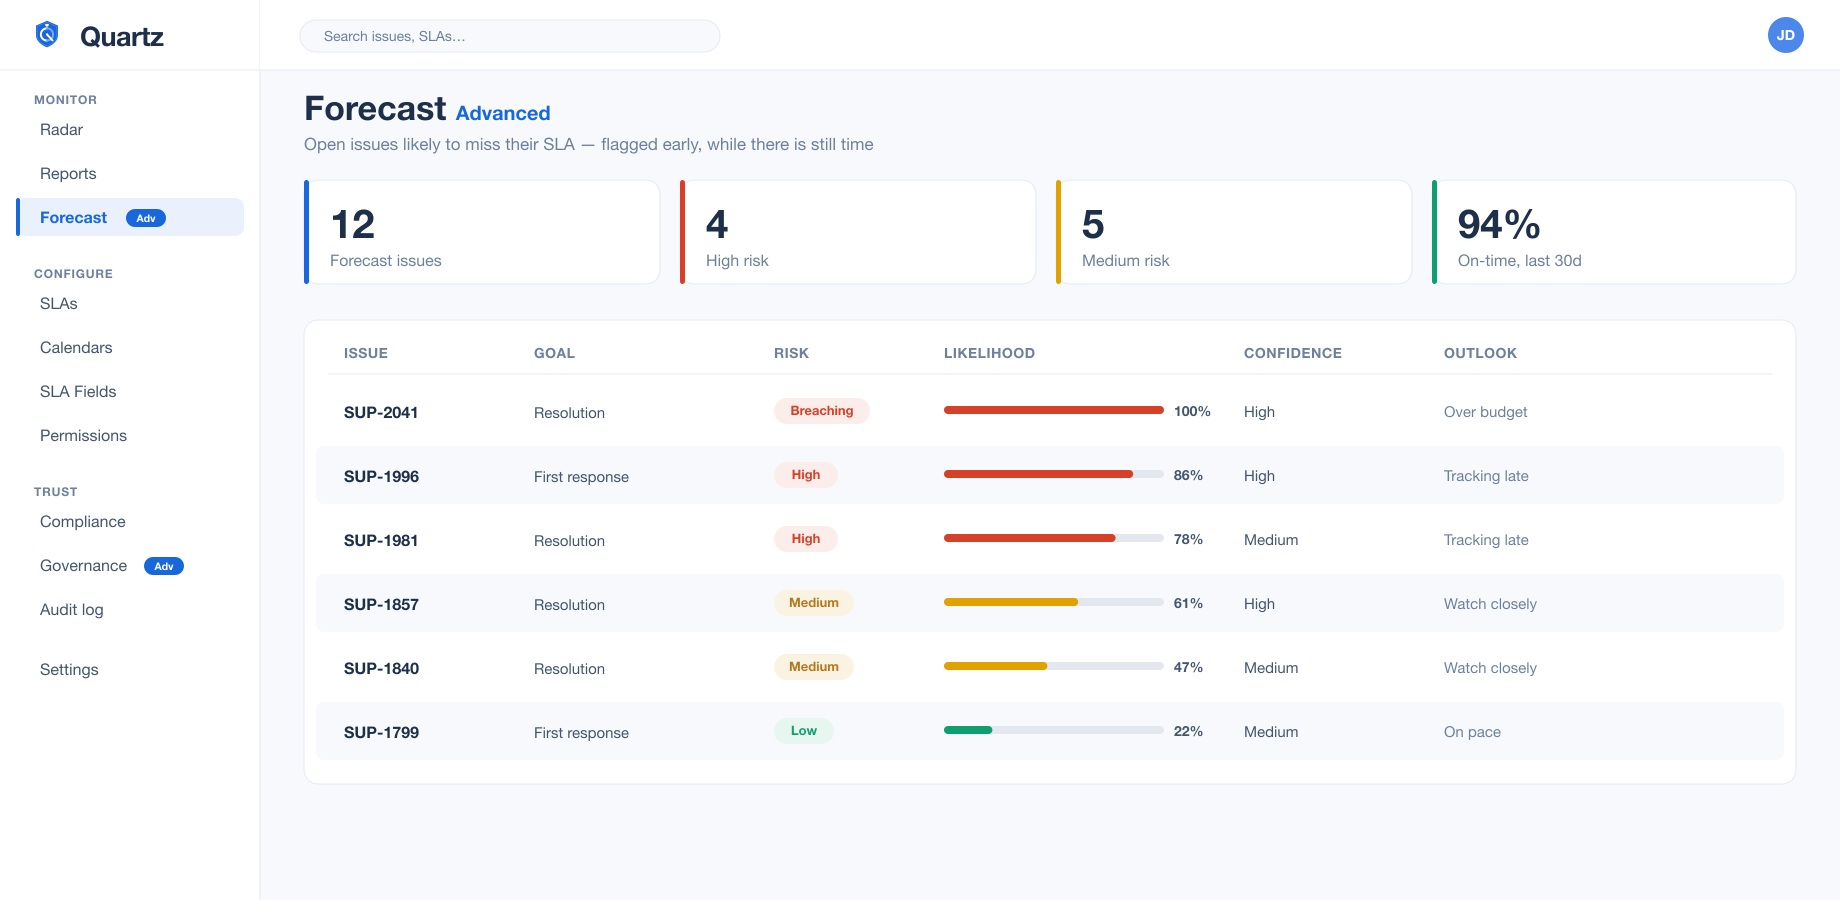The height and width of the screenshot is (900, 1840).
Task: Click the Breaching risk badge
Action: (x=822, y=411)
